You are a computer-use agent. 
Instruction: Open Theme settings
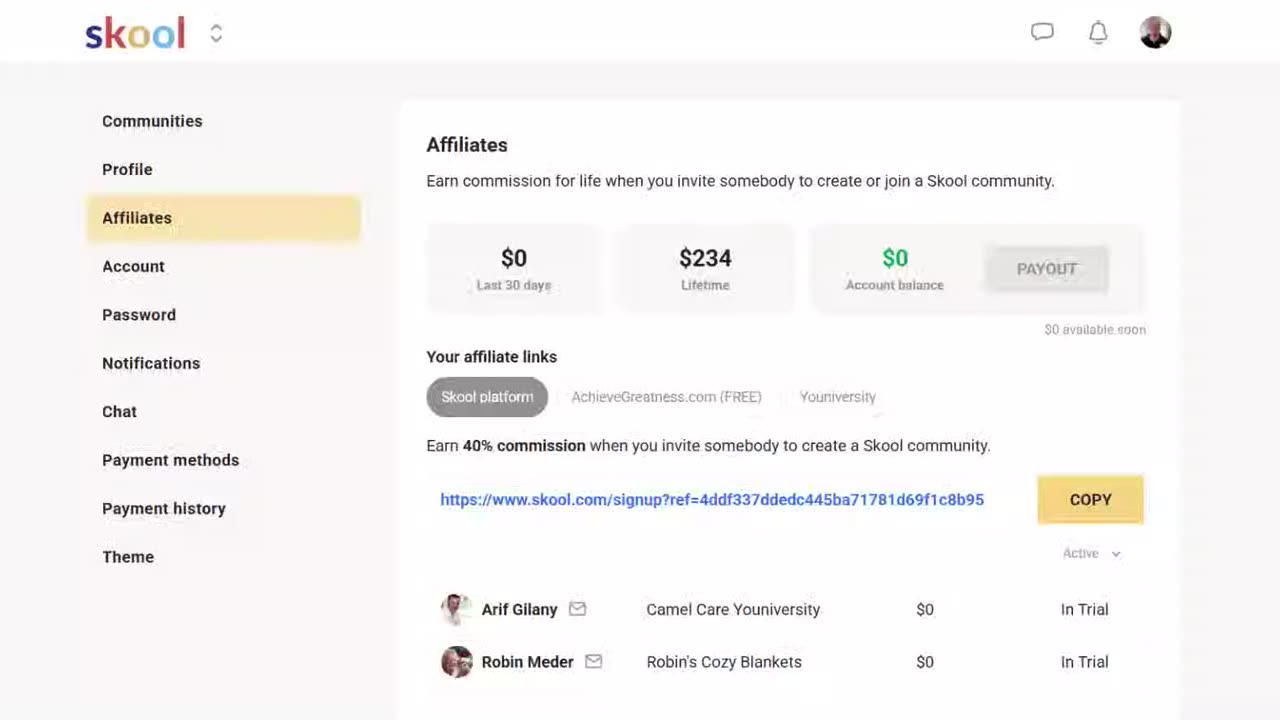(128, 557)
